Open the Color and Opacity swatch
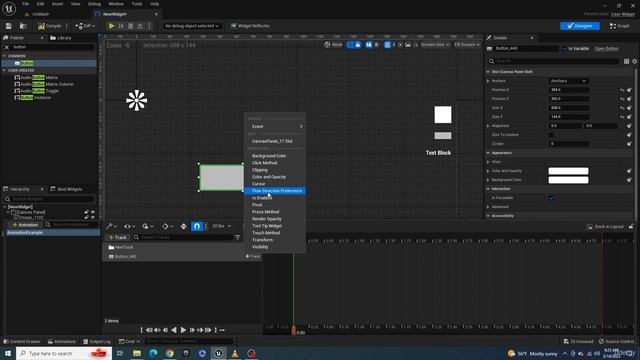The height and width of the screenshot is (360, 640). (568, 171)
